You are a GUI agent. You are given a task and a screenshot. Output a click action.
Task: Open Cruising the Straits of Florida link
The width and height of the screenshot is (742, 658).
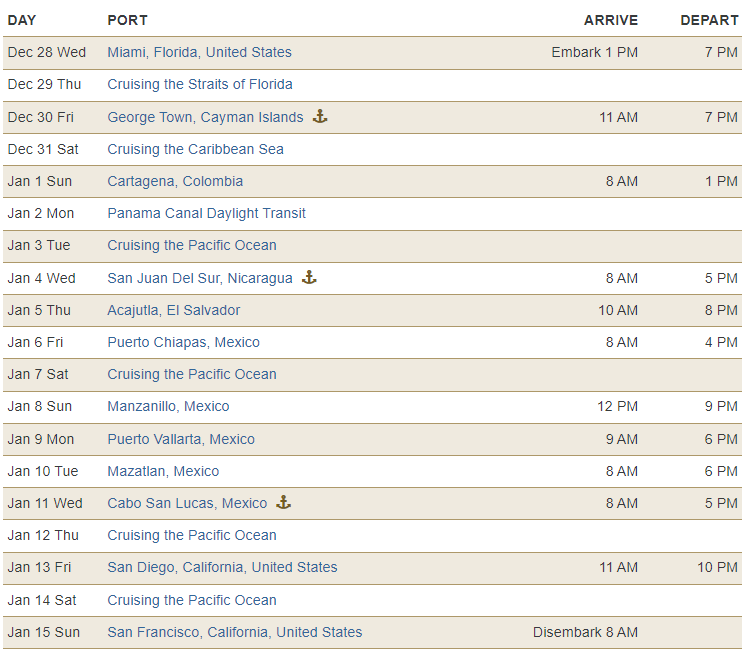pos(200,84)
